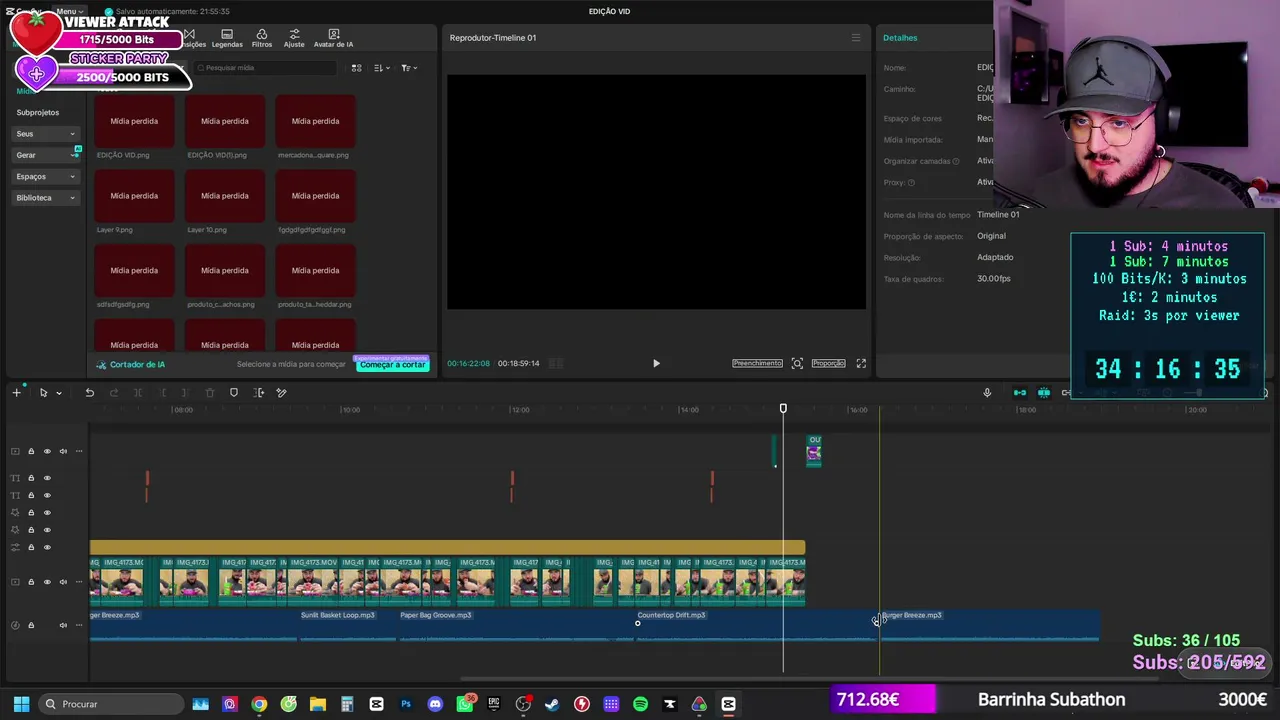Choose the selection pointer tool
The width and height of the screenshot is (1280, 720).
[43, 393]
